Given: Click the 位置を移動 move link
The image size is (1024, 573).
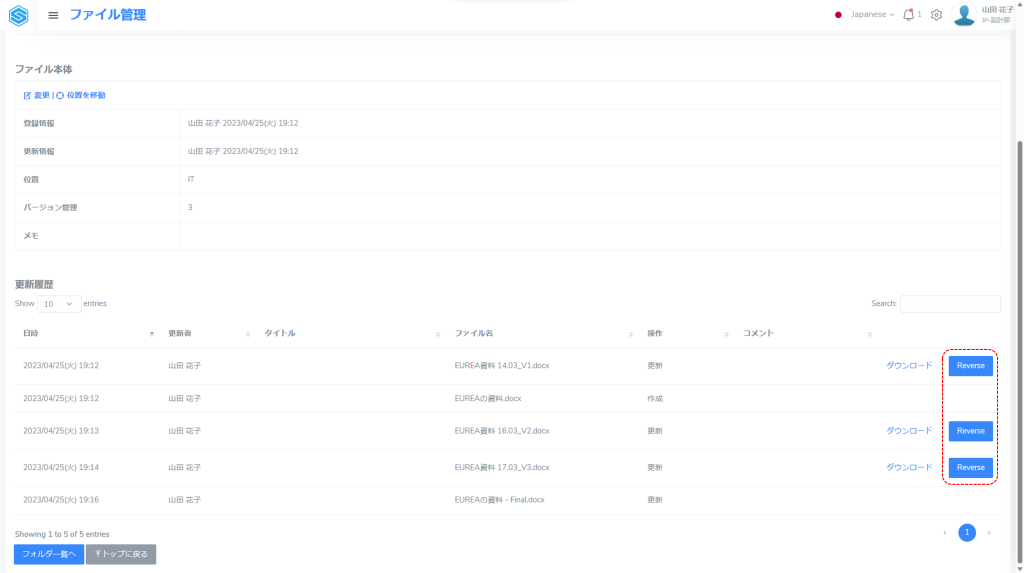Looking at the screenshot, I should [81, 95].
